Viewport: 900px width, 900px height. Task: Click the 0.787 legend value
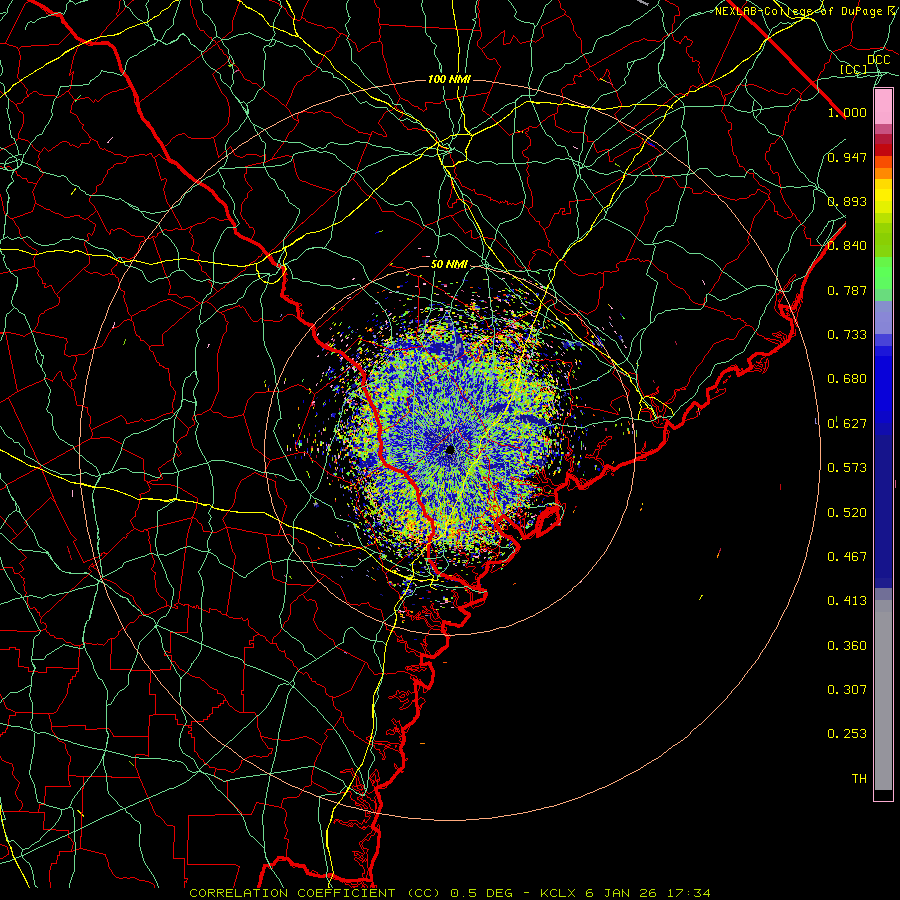click(847, 290)
